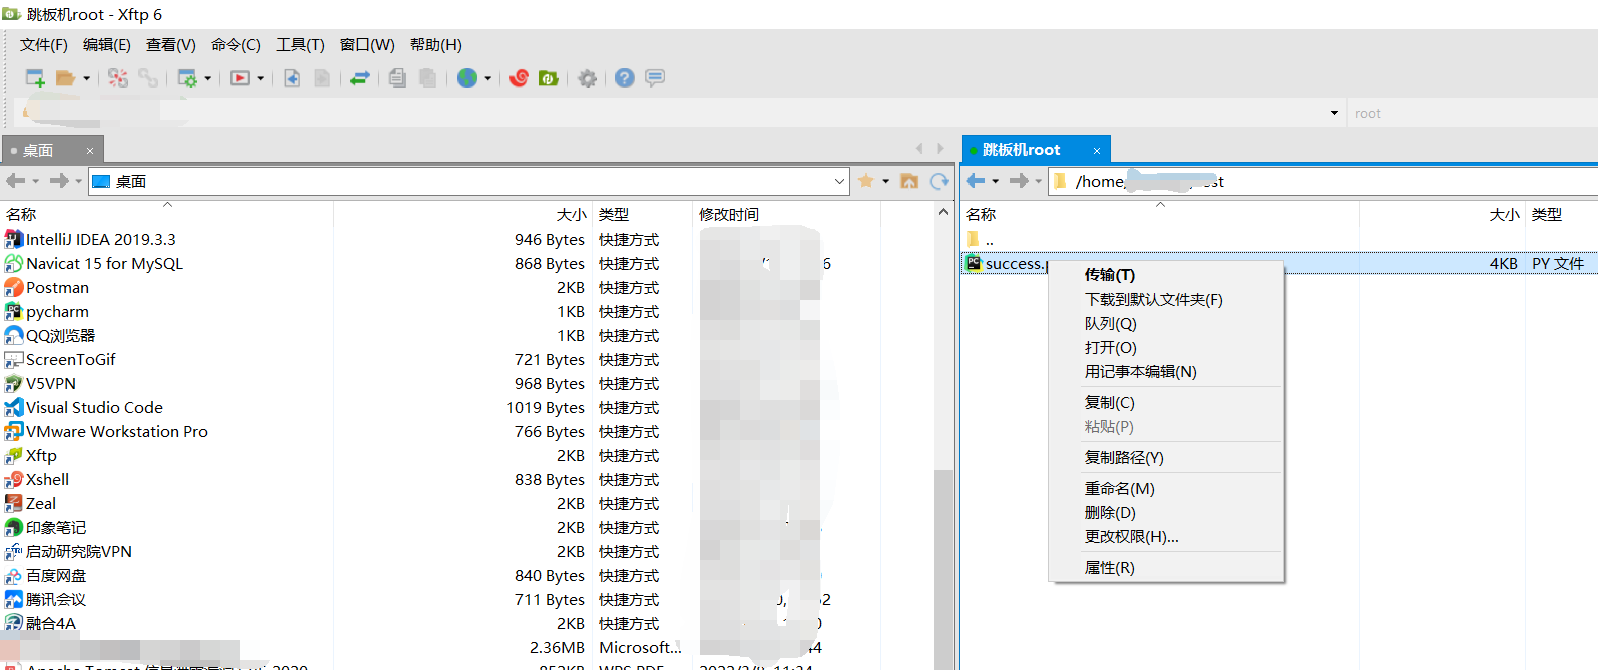Open the 命令(C) menu
The image size is (1598, 670).
[x=236, y=45]
